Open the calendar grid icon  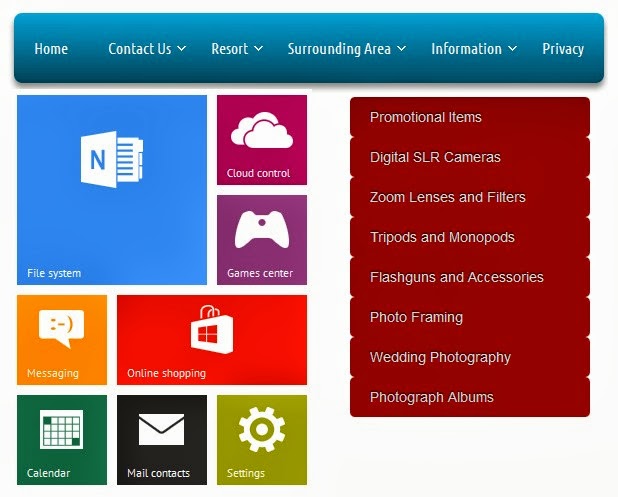[61, 429]
